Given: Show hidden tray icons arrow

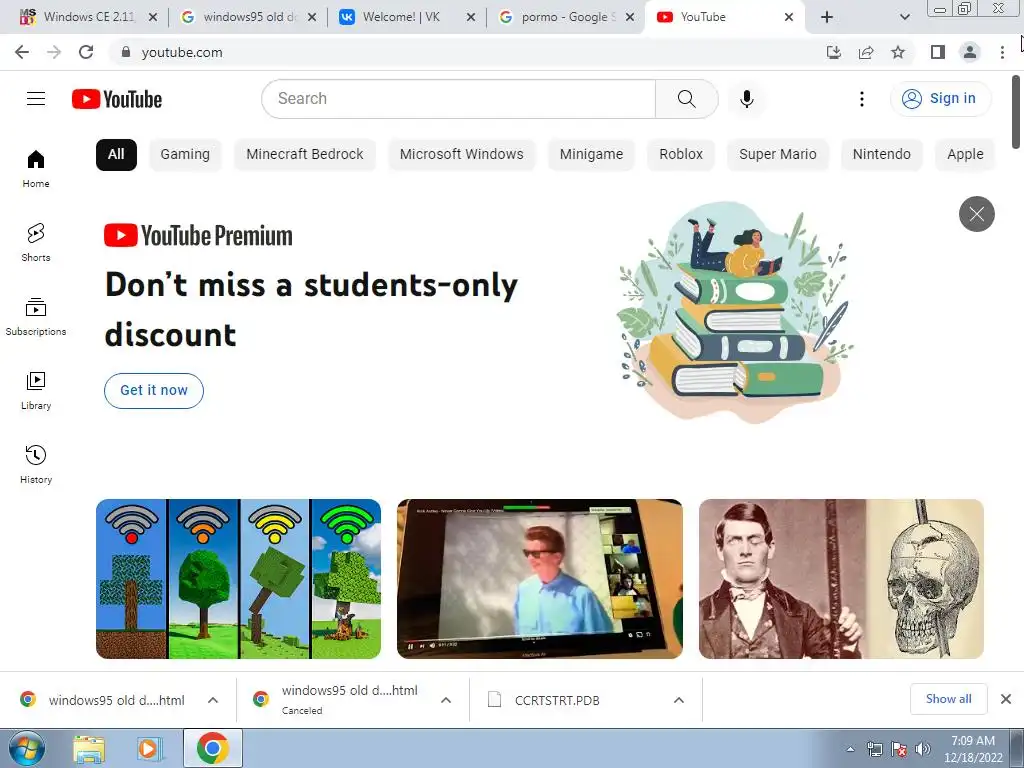Looking at the screenshot, I should [850, 749].
